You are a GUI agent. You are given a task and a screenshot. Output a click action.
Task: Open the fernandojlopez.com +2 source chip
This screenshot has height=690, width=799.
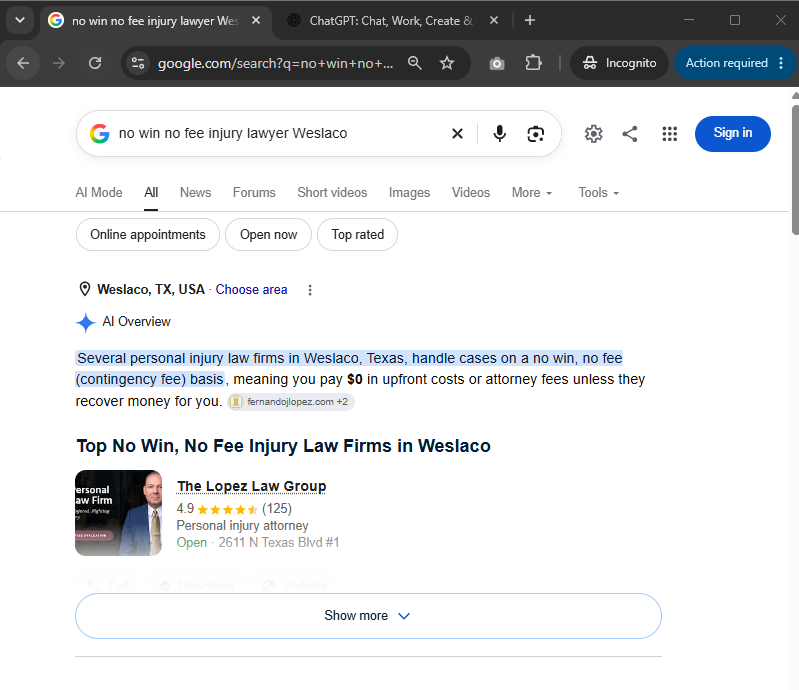[x=291, y=402]
